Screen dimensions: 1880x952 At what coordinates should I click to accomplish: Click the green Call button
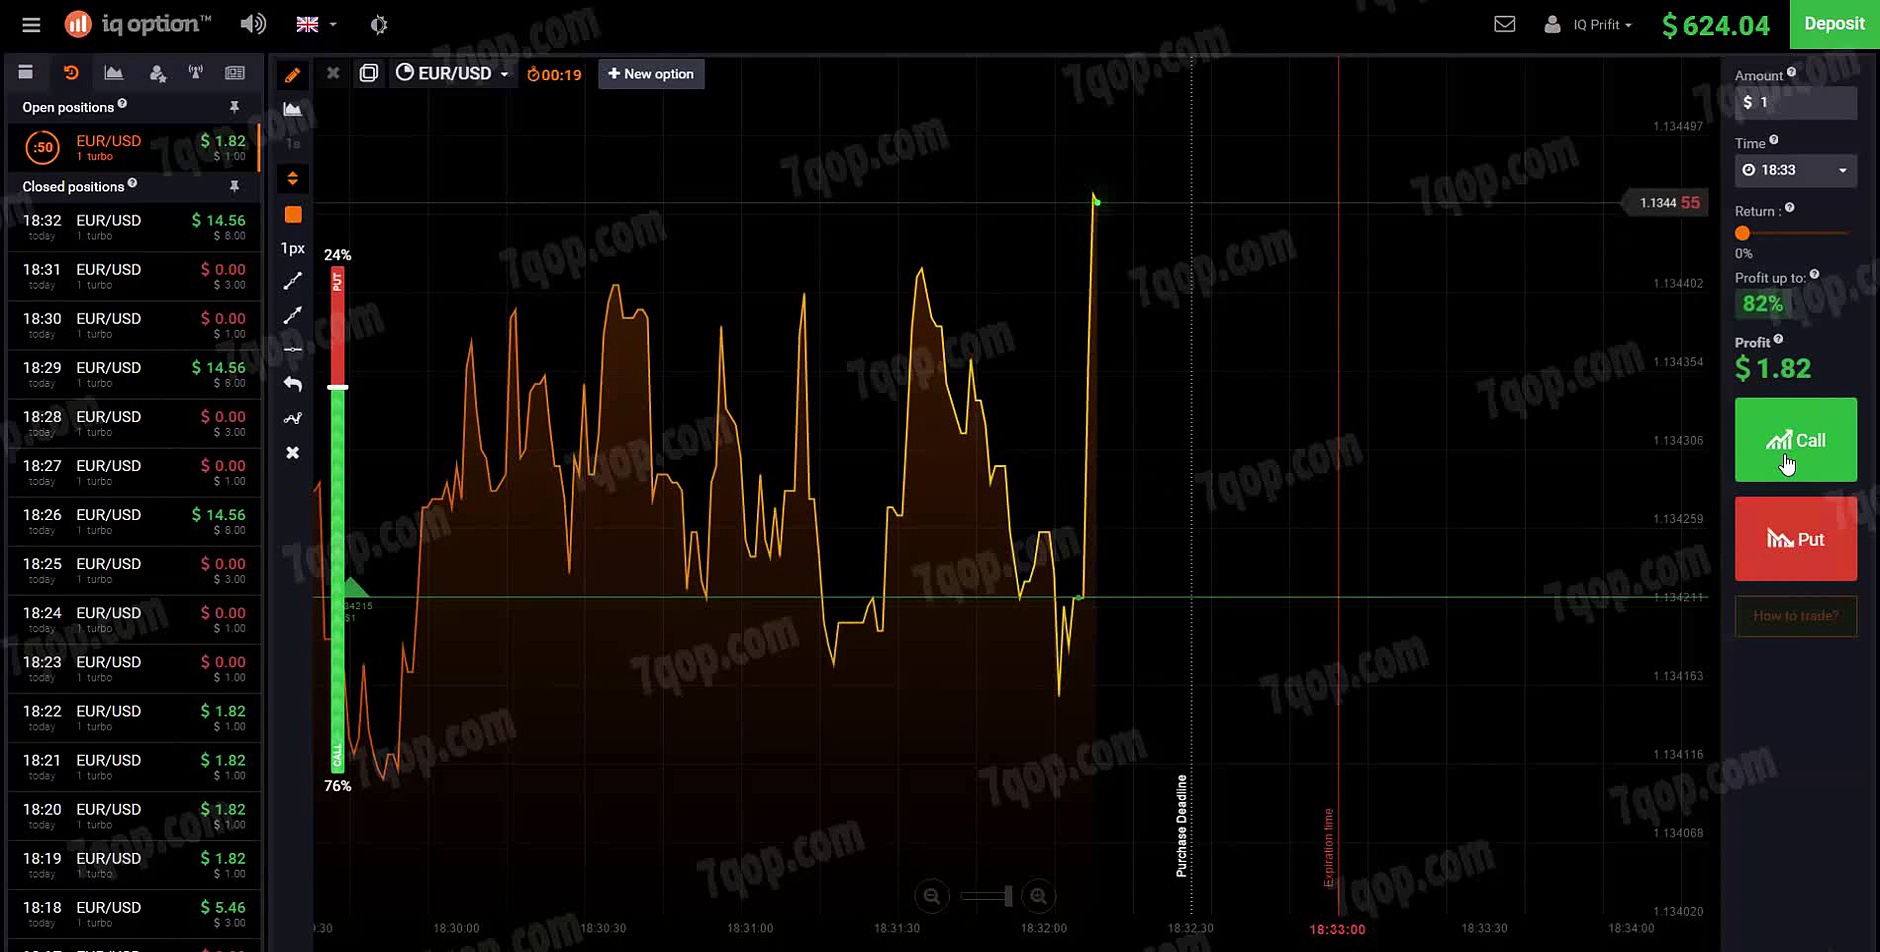point(1796,440)
